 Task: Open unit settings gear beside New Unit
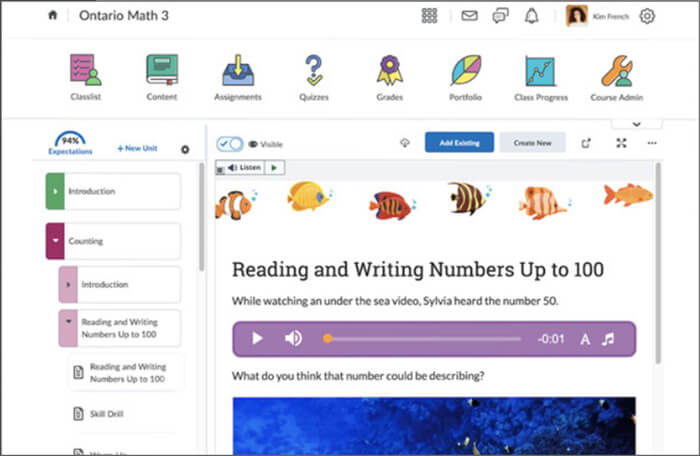tap(185, 150)
